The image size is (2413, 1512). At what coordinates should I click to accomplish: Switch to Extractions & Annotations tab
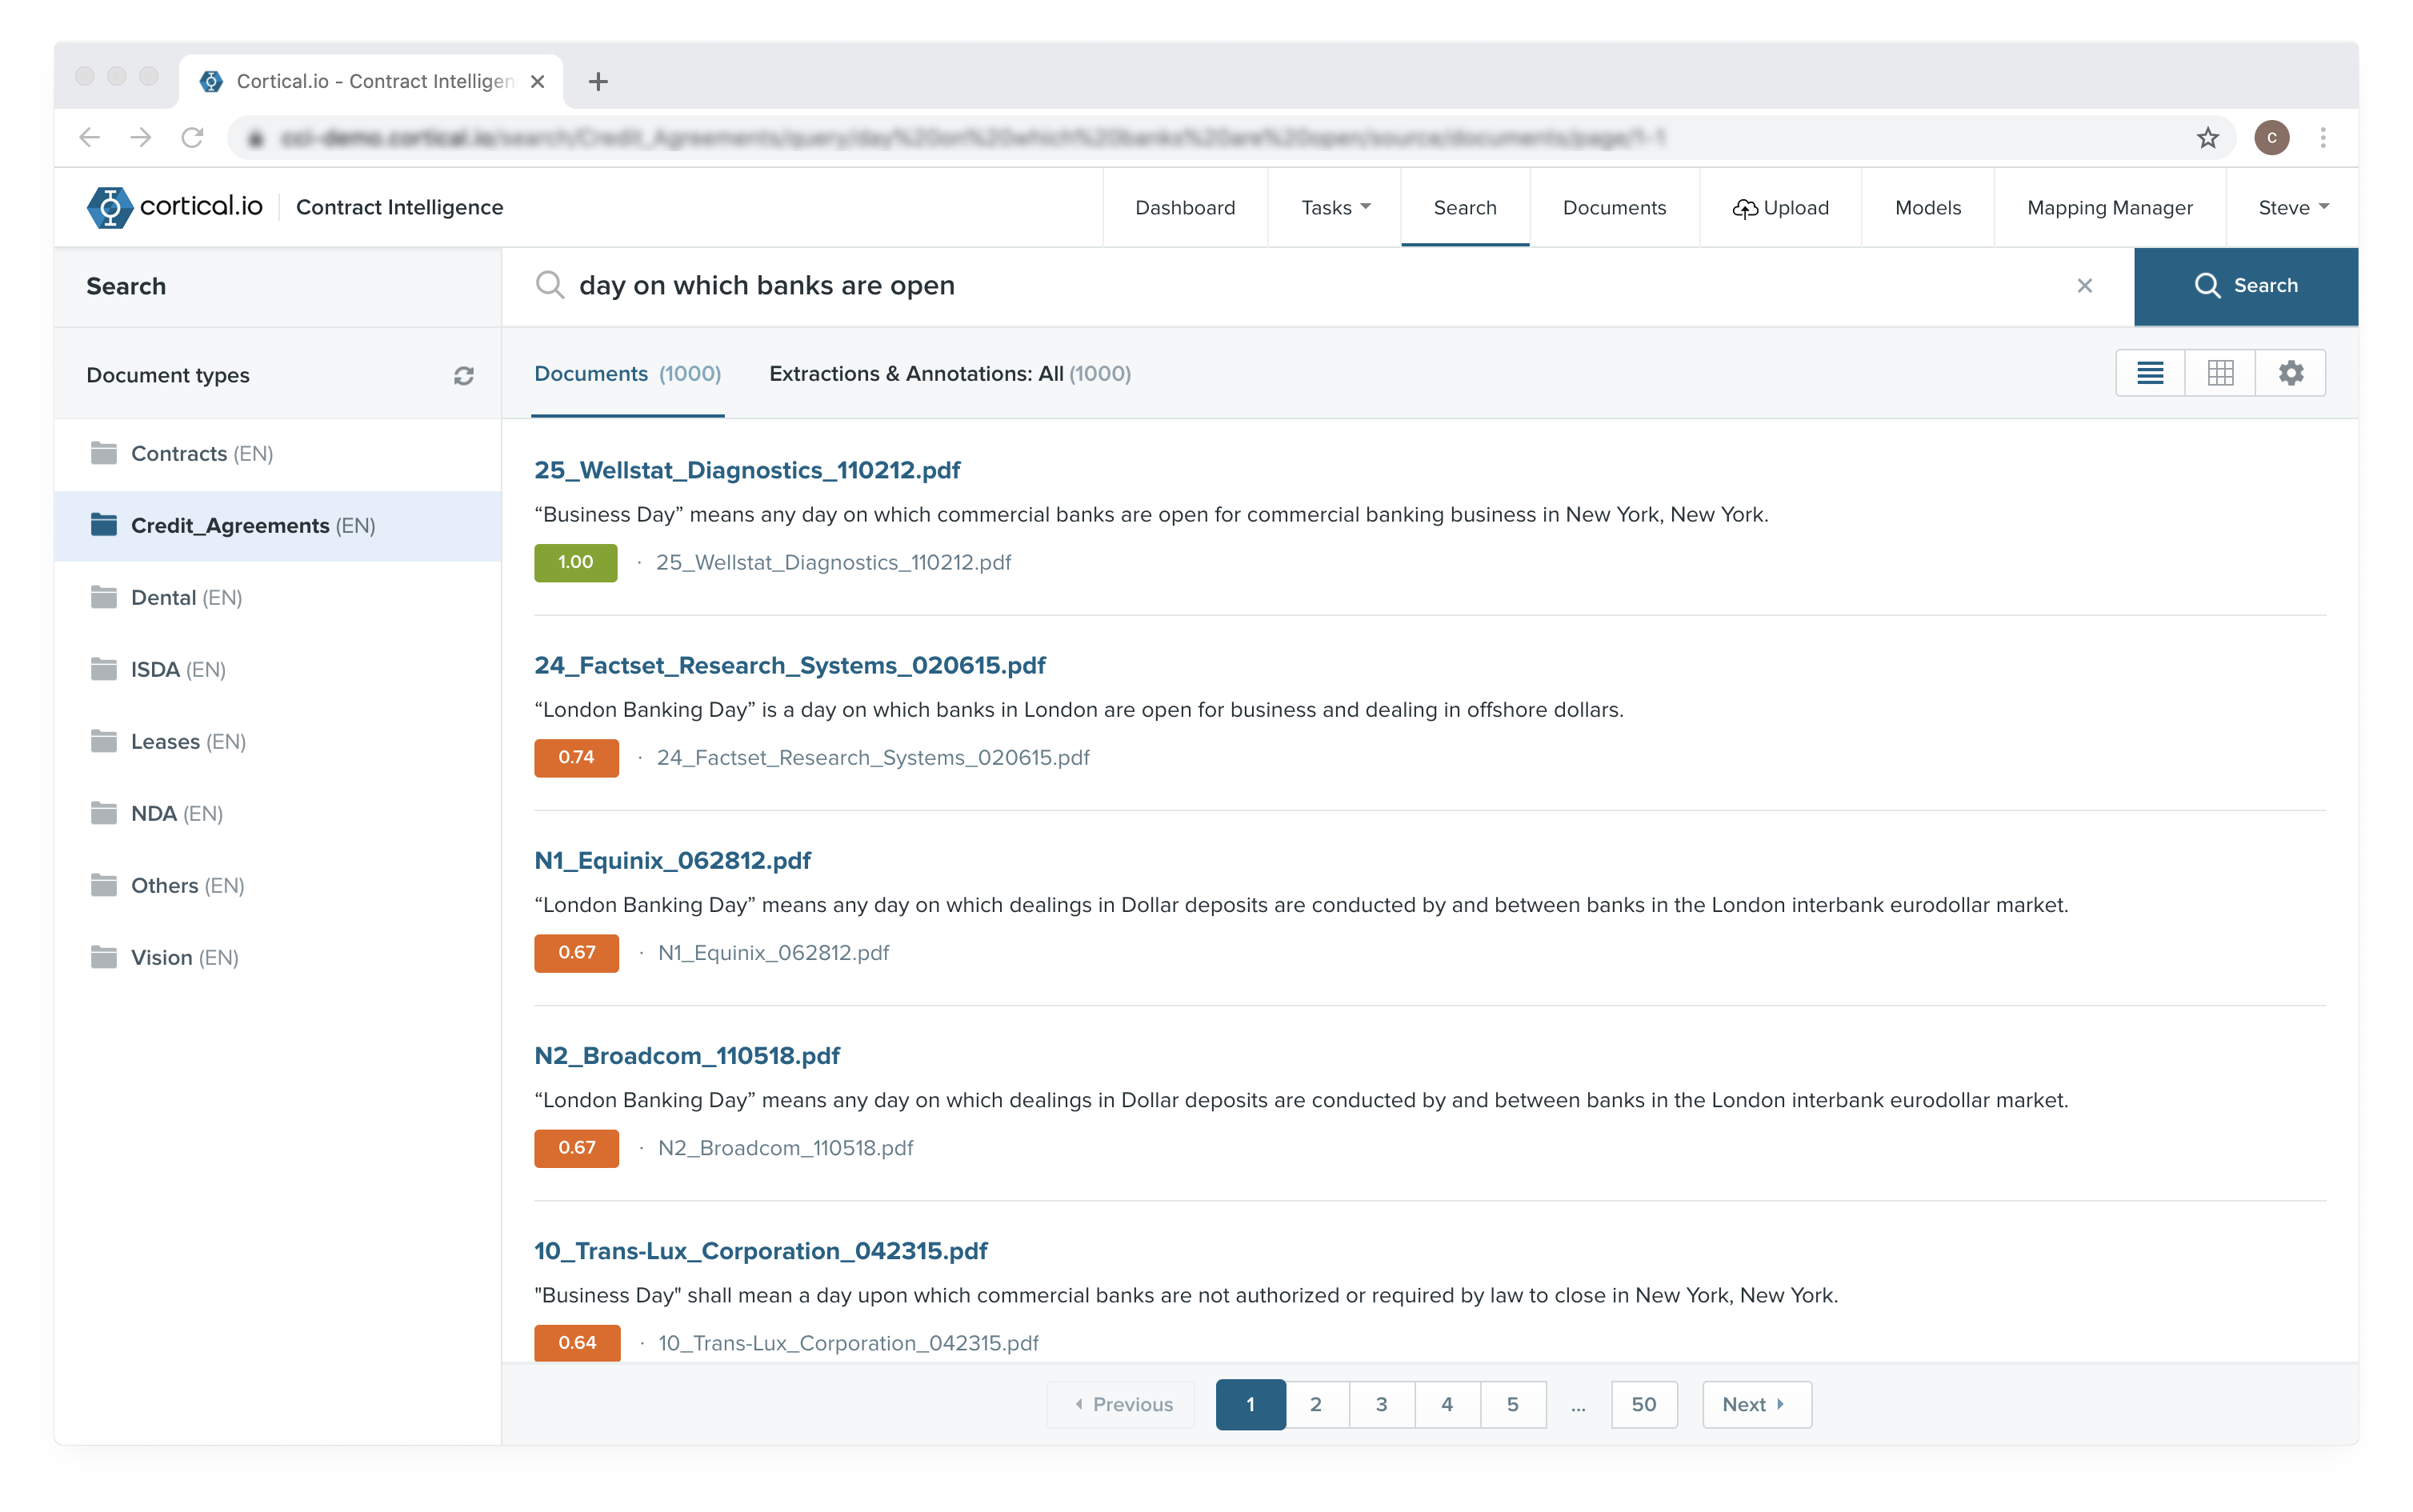tap(949, 373)
